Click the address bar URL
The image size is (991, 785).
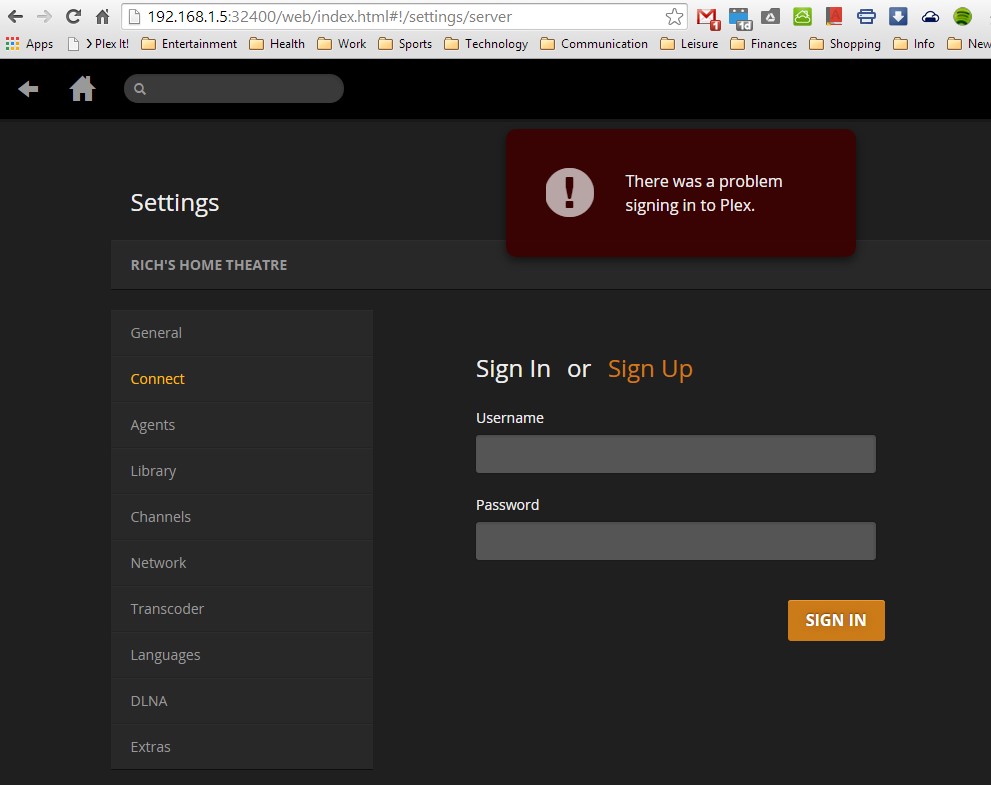point(329,16)
